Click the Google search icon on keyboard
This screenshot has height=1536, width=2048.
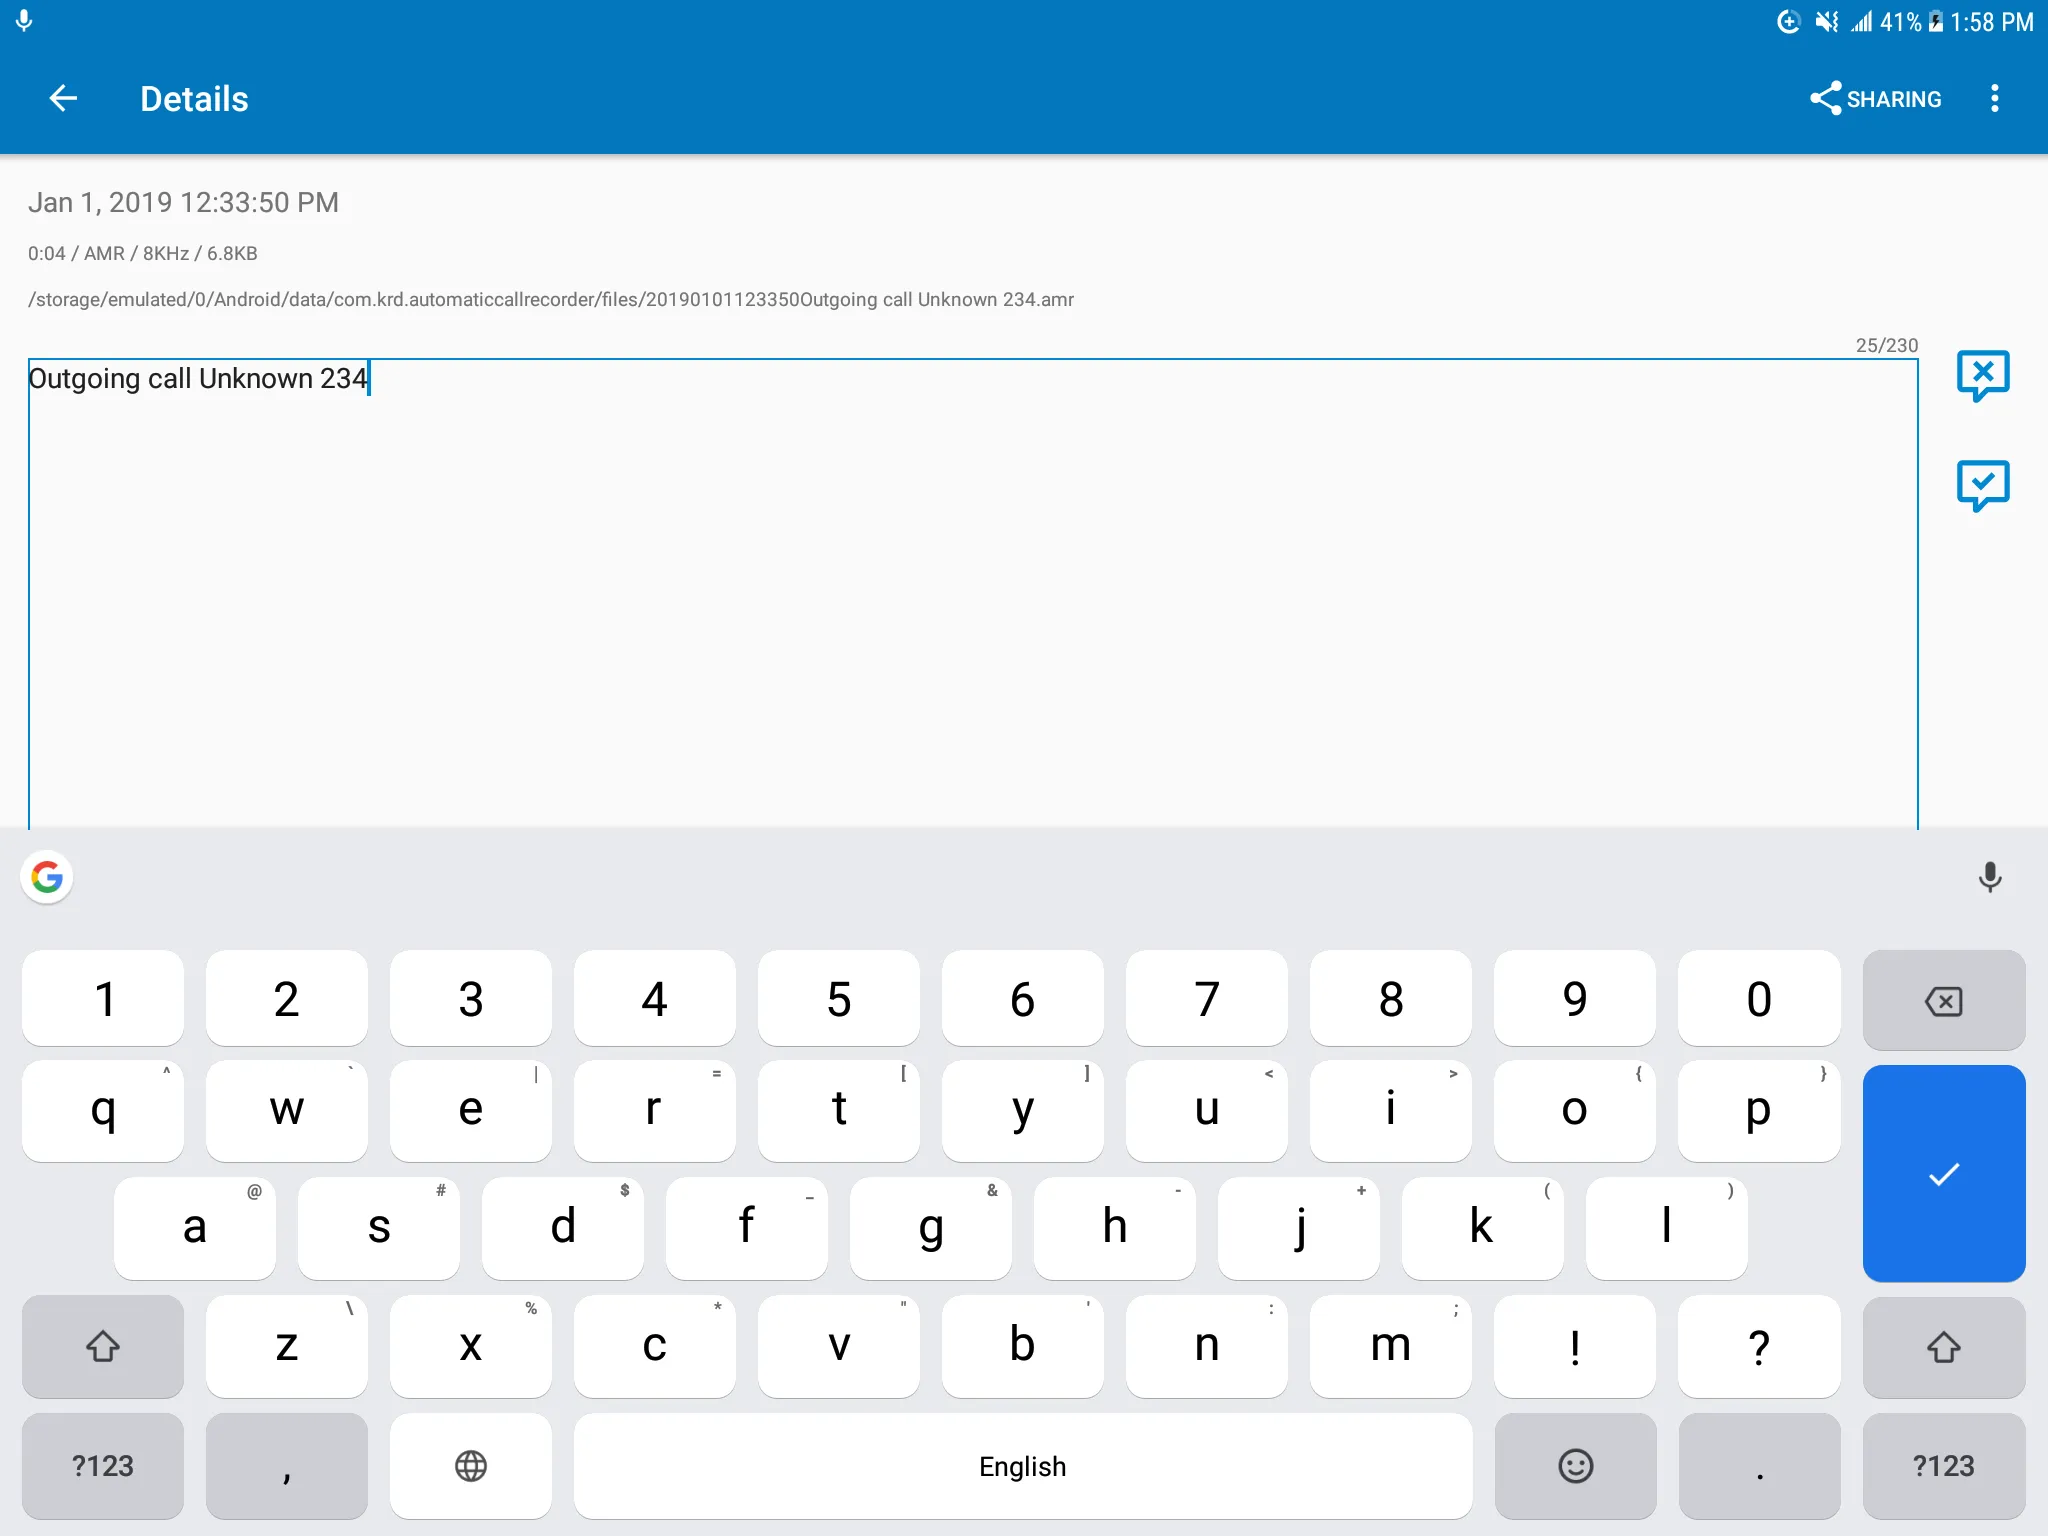pyautogui.click(x=47, y=878)
